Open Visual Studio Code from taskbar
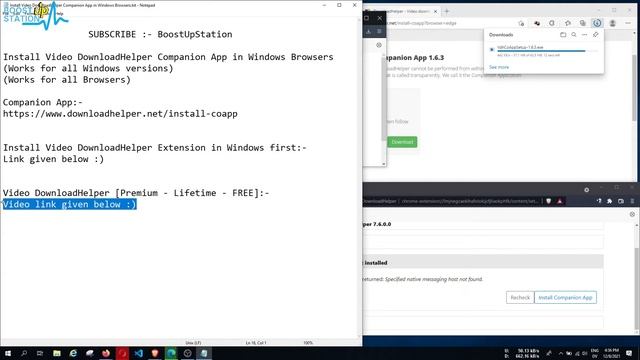This screenshot has height=360, width=640. (138, 353)
